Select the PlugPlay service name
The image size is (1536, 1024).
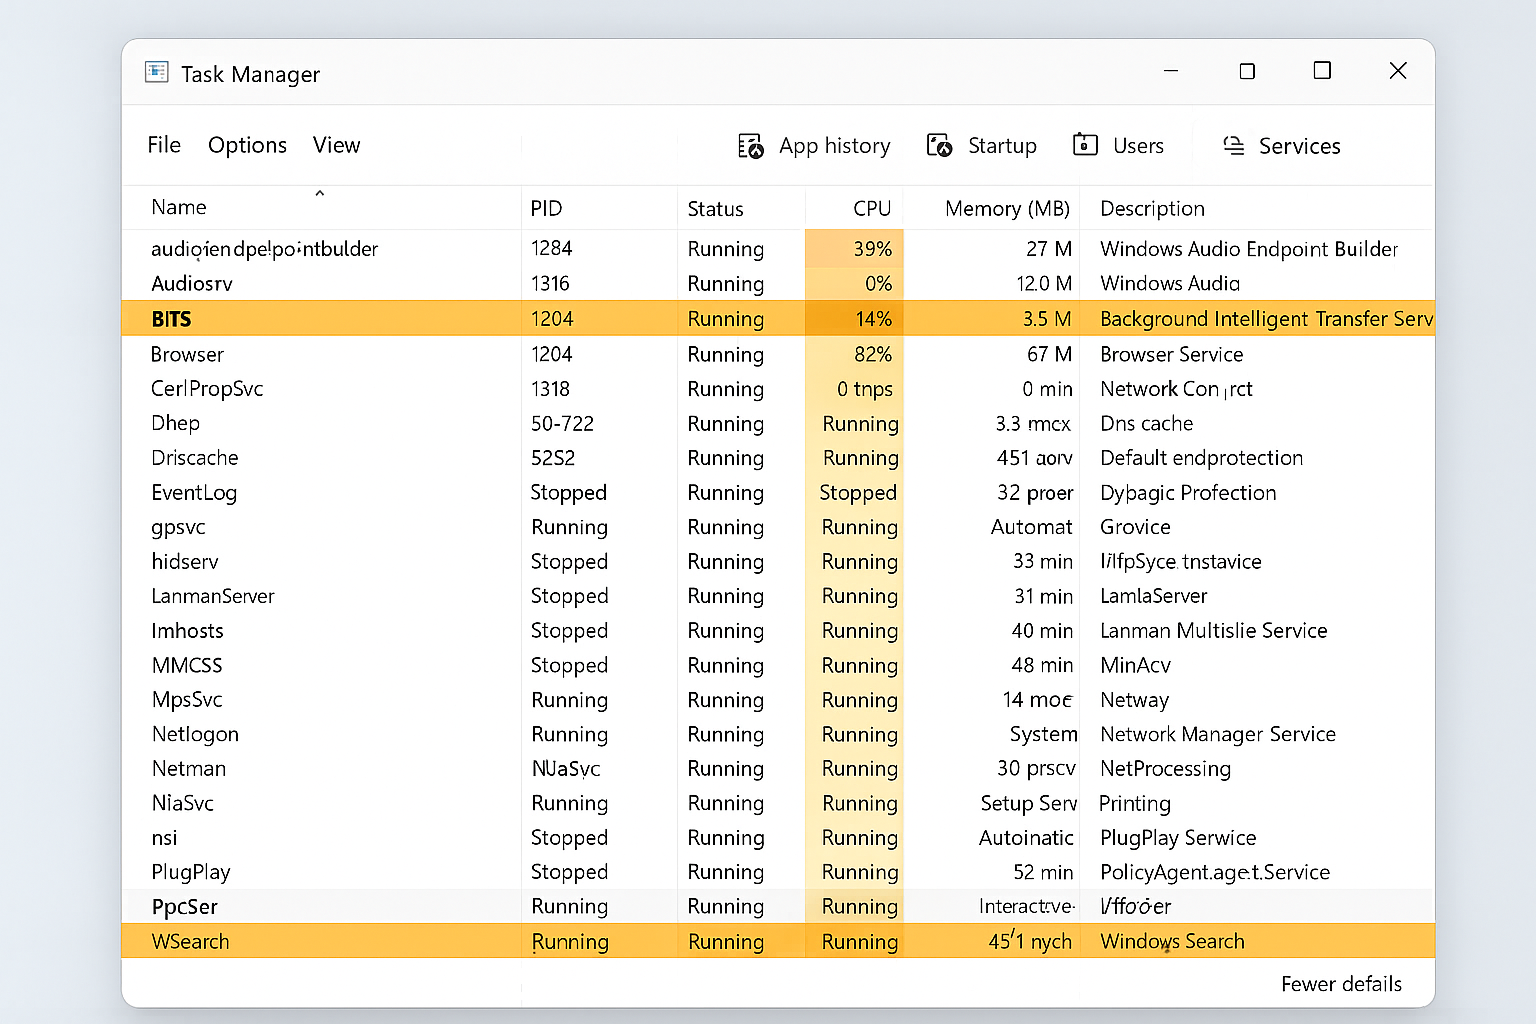click(x=191, y=872)
